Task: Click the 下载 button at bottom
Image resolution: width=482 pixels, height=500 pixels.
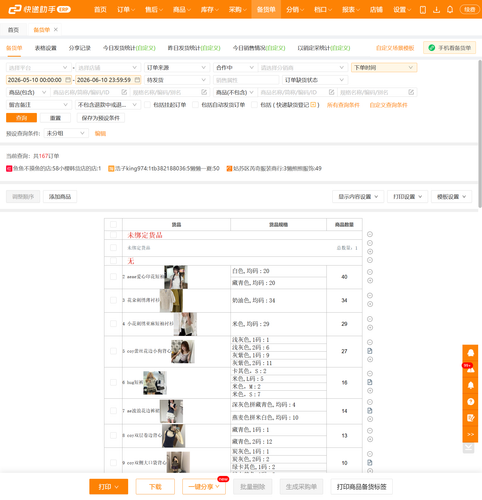Action: pos(155,487)
